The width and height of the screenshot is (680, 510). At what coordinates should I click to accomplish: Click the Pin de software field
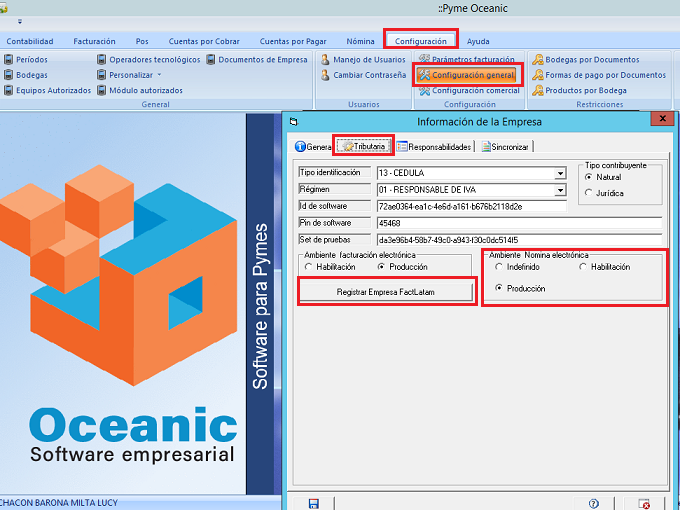[520, 223]
